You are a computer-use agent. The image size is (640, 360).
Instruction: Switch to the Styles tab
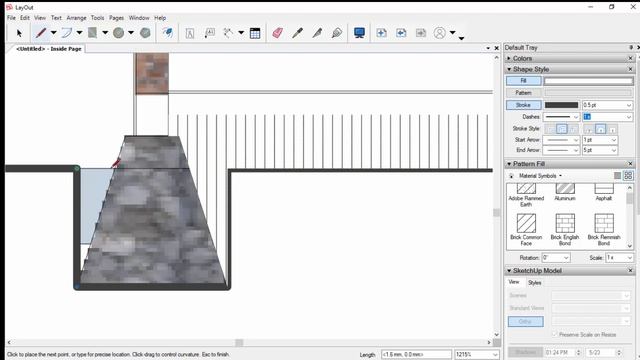click(x=535, y=282)
